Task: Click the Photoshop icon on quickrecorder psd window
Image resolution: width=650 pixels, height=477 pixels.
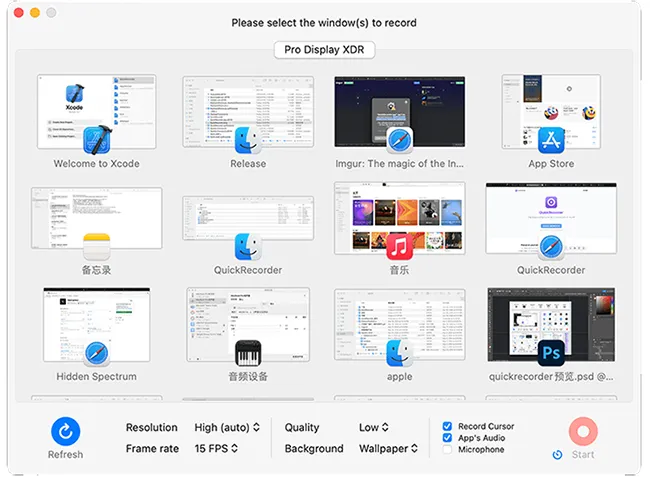Action: 551,351
